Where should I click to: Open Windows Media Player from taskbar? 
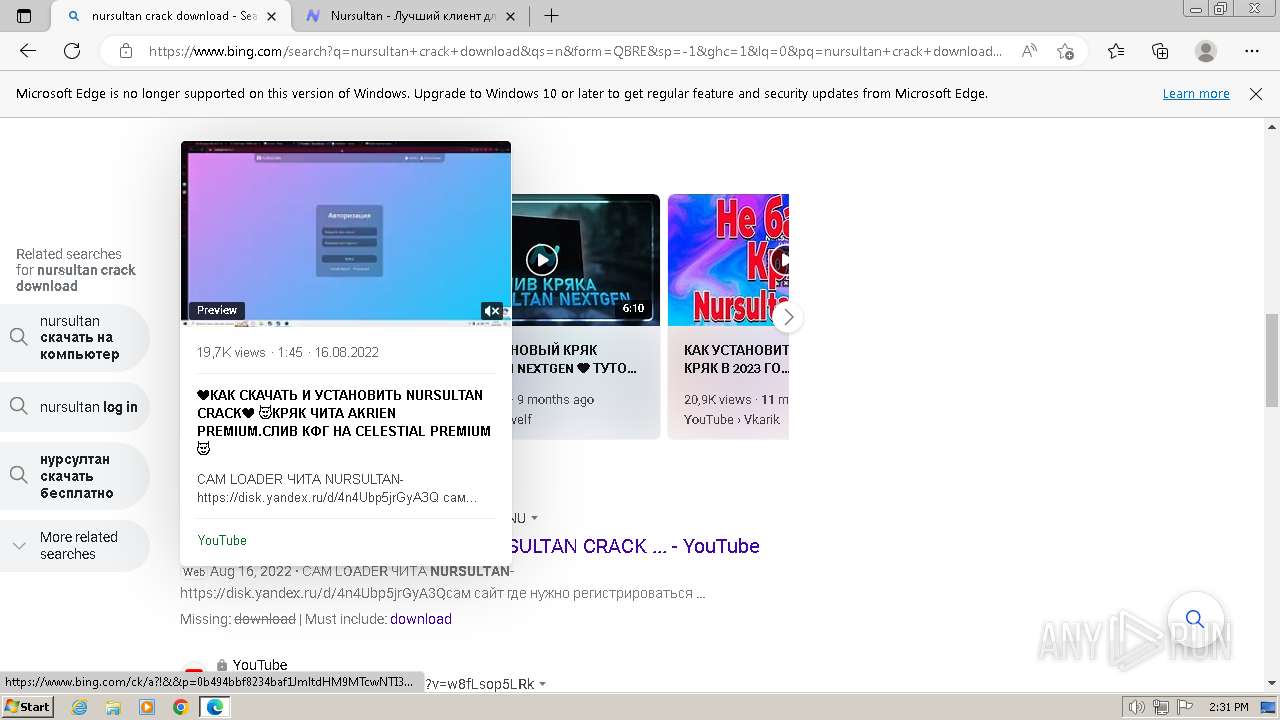coord(147,707)
